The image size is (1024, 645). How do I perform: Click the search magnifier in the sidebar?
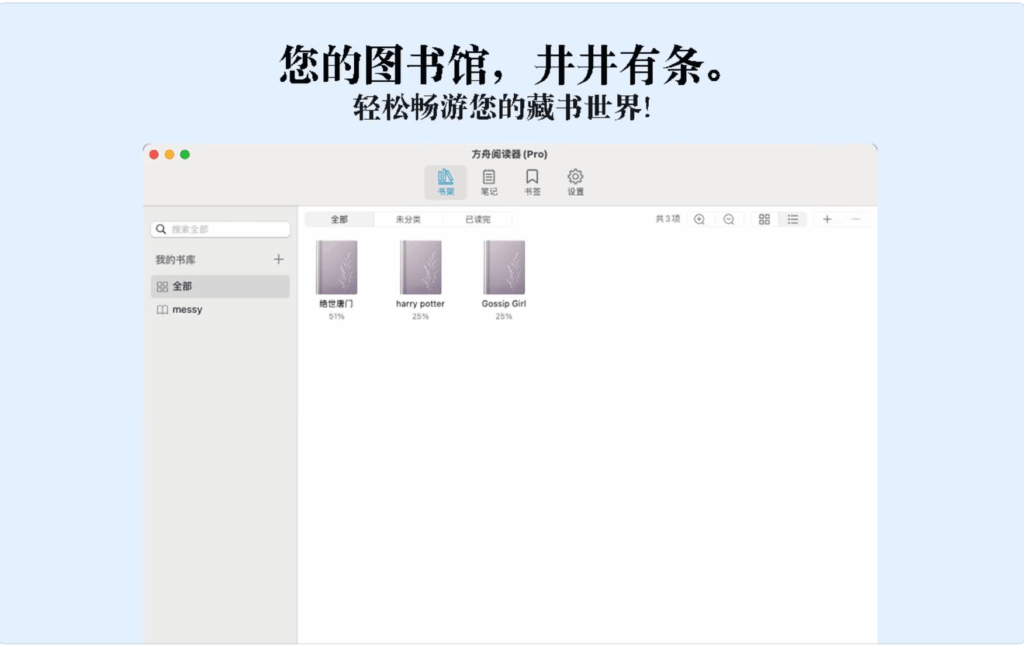coord(161,229)
